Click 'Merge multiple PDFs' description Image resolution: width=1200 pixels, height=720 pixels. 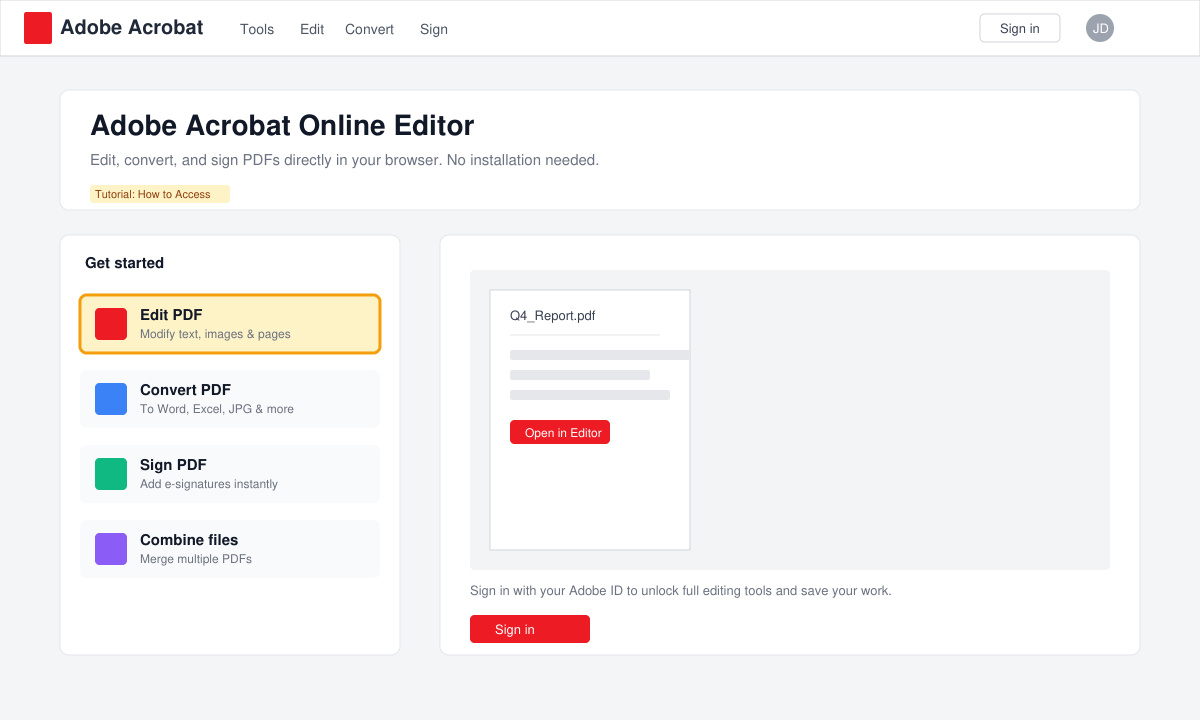[x=196, y=559]
